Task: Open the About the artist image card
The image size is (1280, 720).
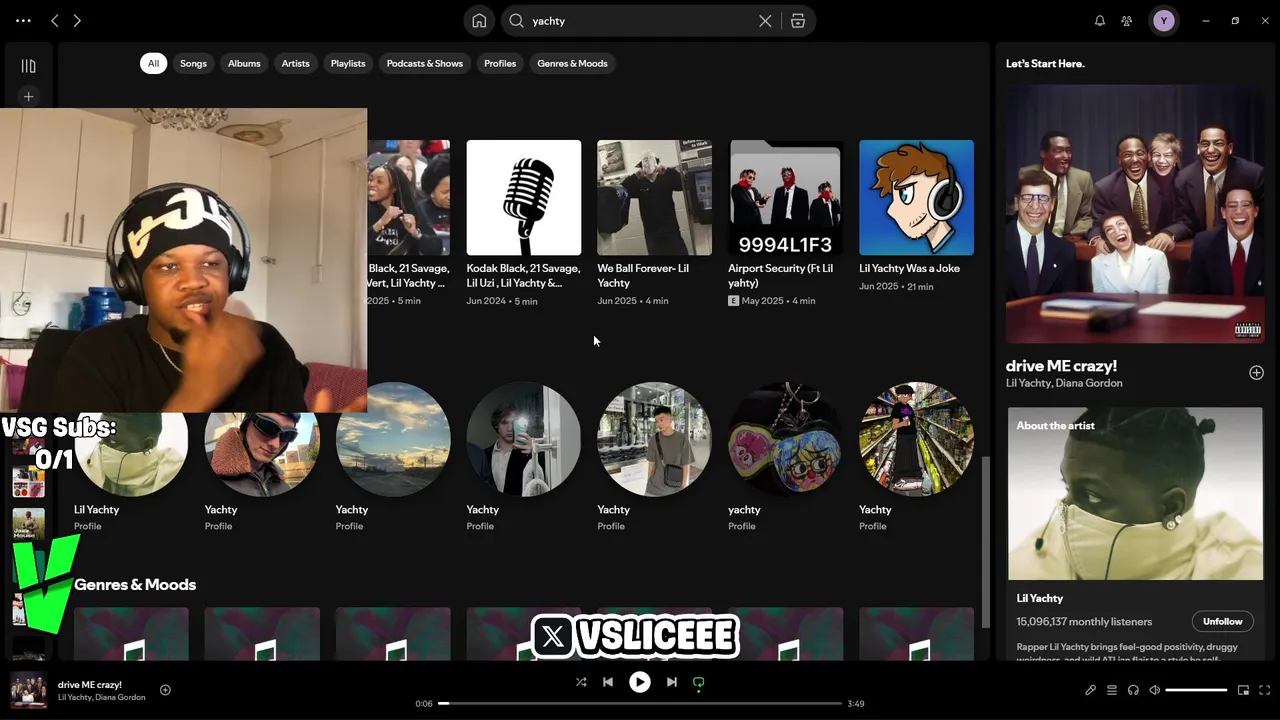Action: [x=1135, y=494]
